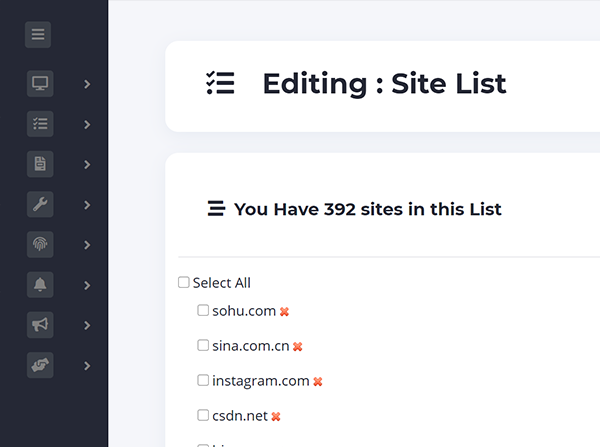Viewport: 600px width, 447px height.
Task: Expand the chevron beside the wrench icon
Action: 87,205
